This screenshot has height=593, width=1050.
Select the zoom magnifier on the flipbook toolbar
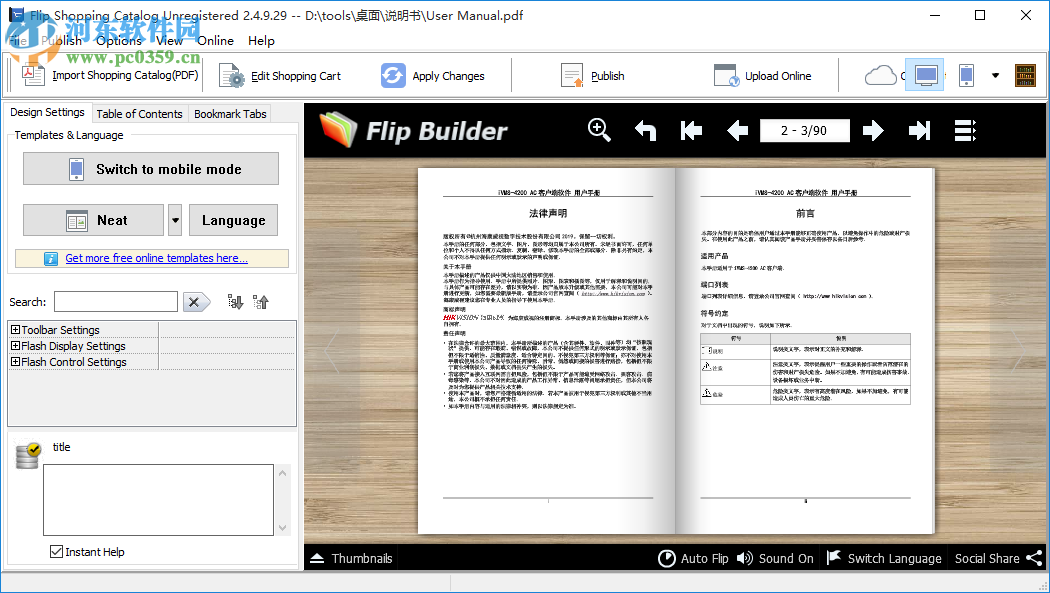point(595,130)
